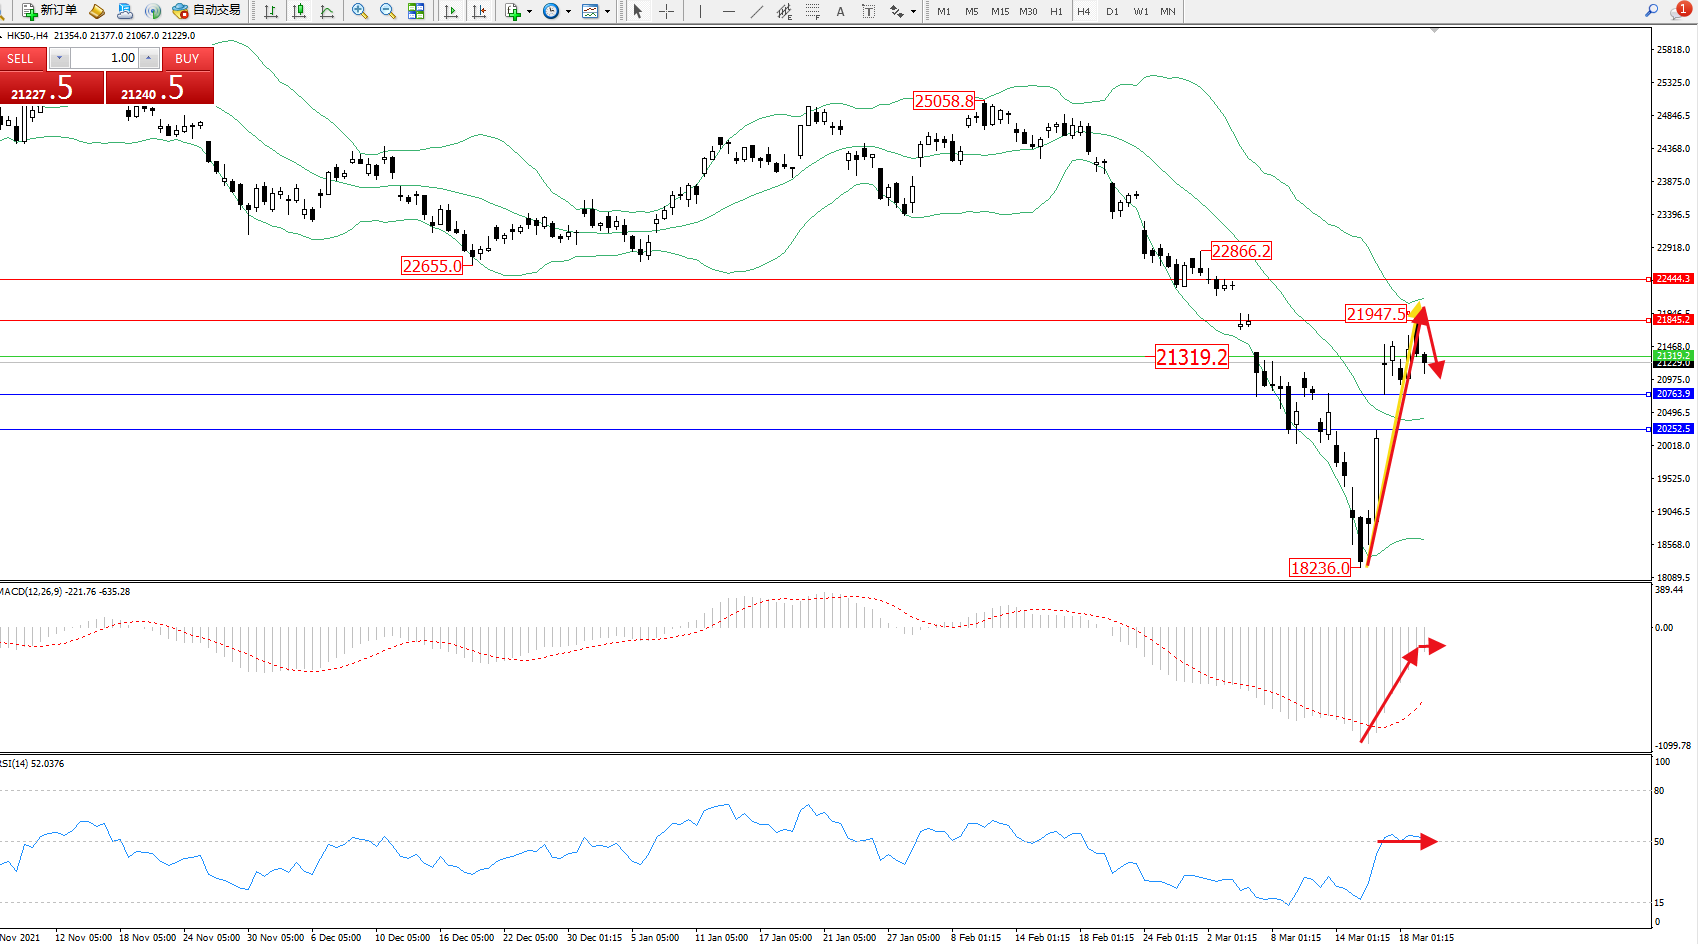Expand the periods clock dropdown arrow
Image resolution: width=1698 pixels, height=944 pixels.
click(x=568, y=12)
